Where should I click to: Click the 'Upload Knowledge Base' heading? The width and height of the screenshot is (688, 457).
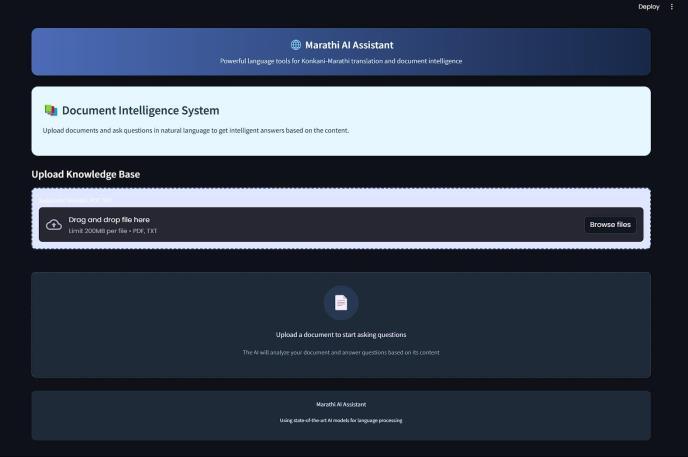click(x=86, y=174)
